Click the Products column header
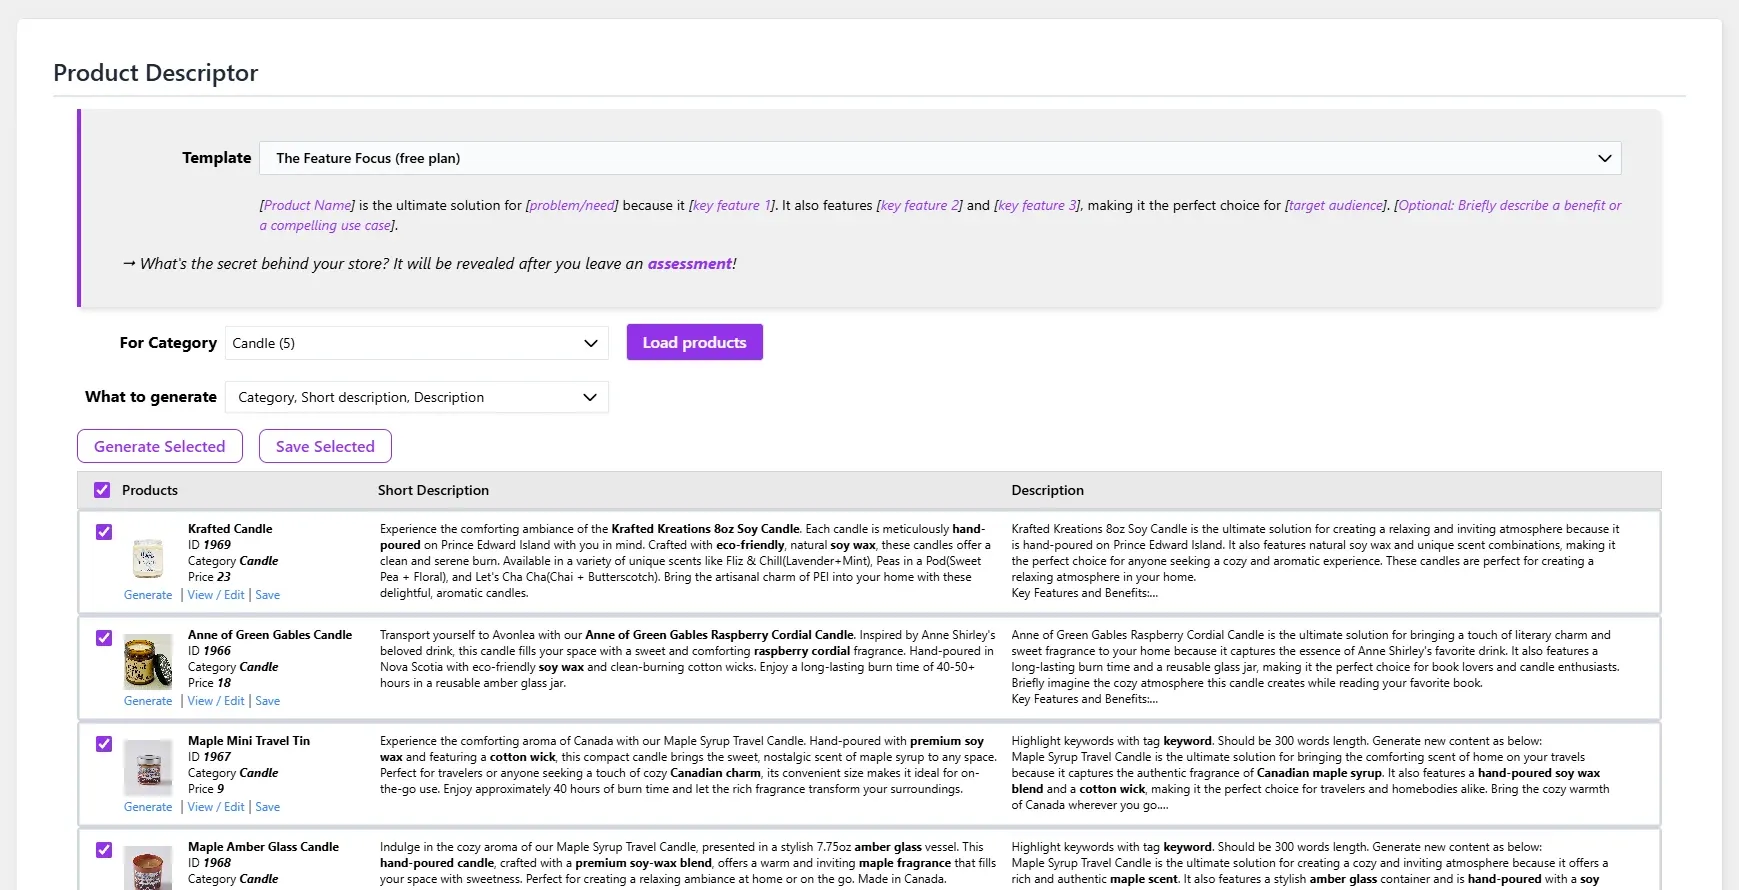The image size is (1739, 890). click(150, 490)
